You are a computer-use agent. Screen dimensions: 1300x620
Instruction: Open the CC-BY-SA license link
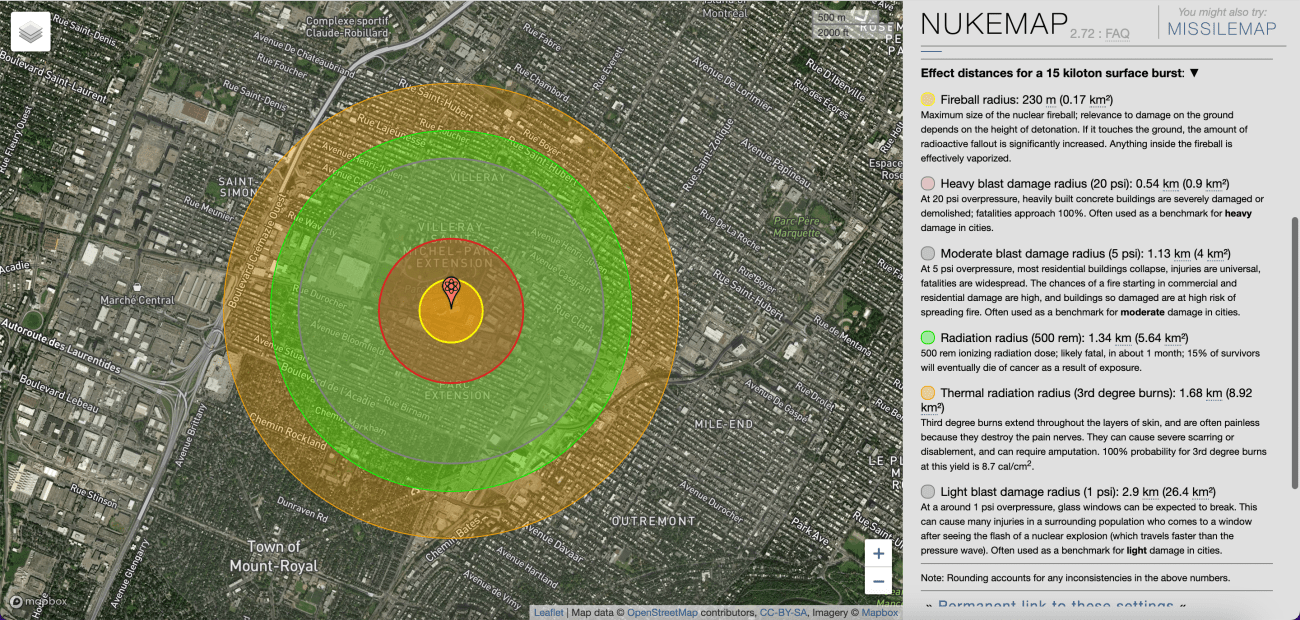coord(785,612)
